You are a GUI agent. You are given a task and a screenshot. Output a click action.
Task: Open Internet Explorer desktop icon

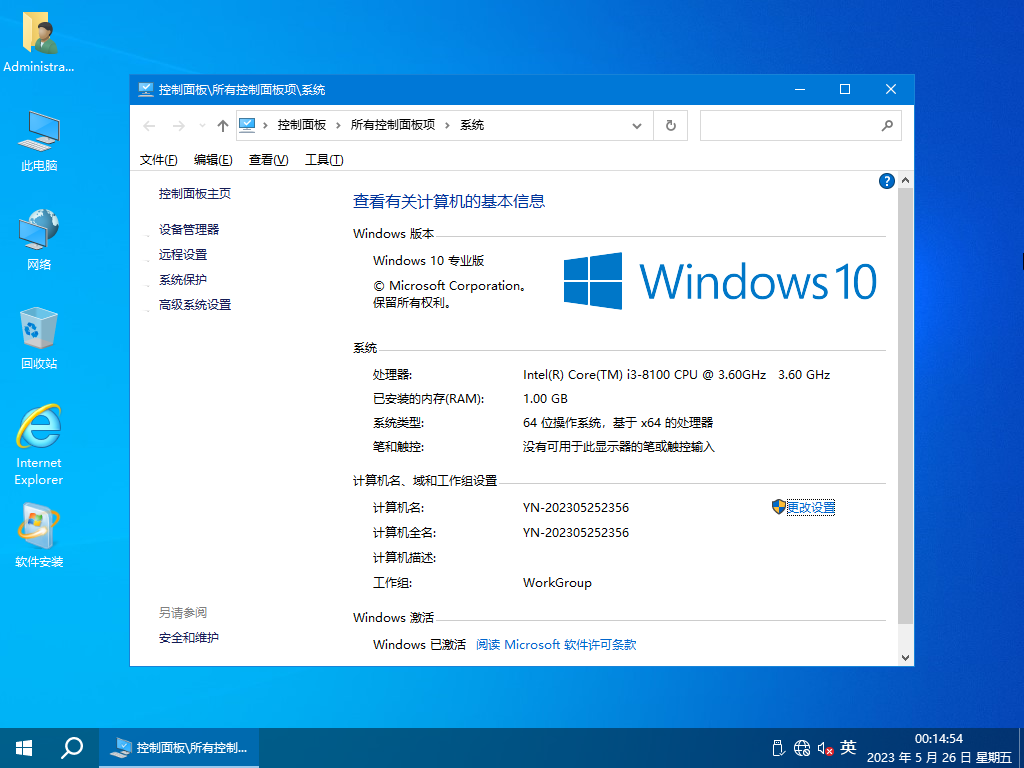point(39,444)
